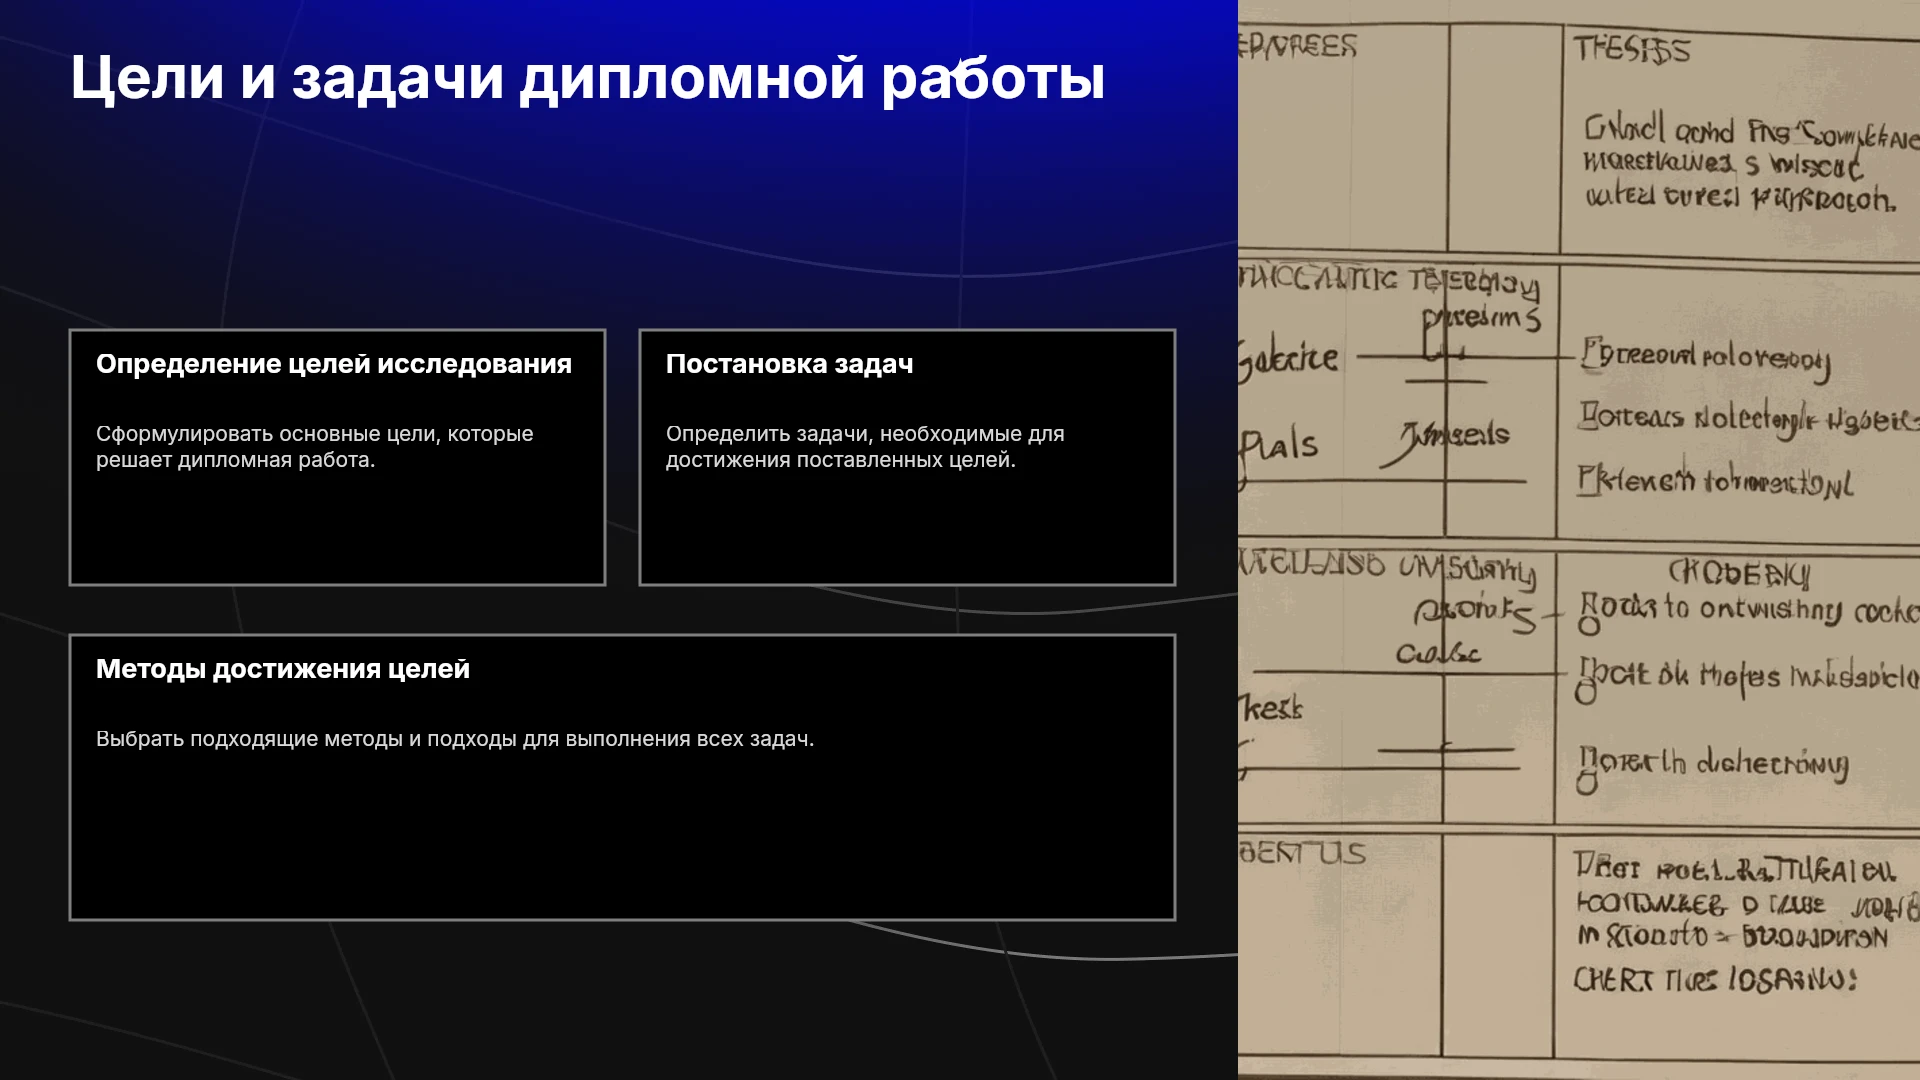Viewport: 1920px width, 1080px height.
Task: Click the handwritten "BENTUS" label in bottom row
Action: click(x=1302, y=853)
